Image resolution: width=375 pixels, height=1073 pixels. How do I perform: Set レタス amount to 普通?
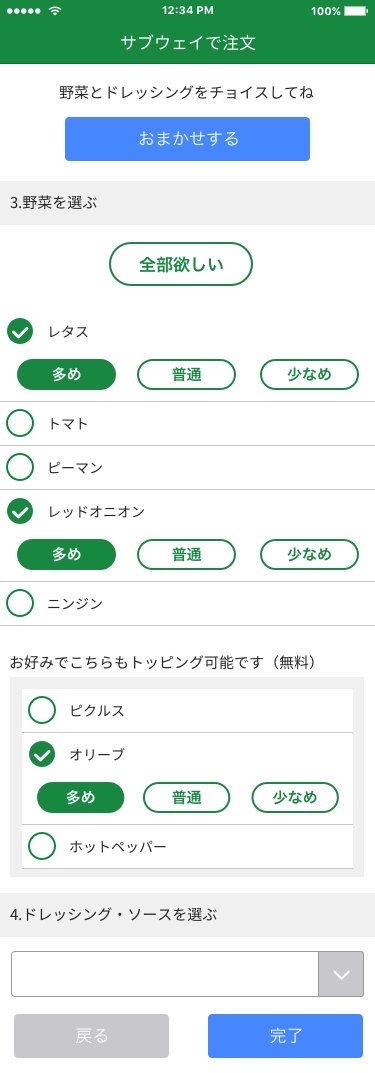[186, 374]
